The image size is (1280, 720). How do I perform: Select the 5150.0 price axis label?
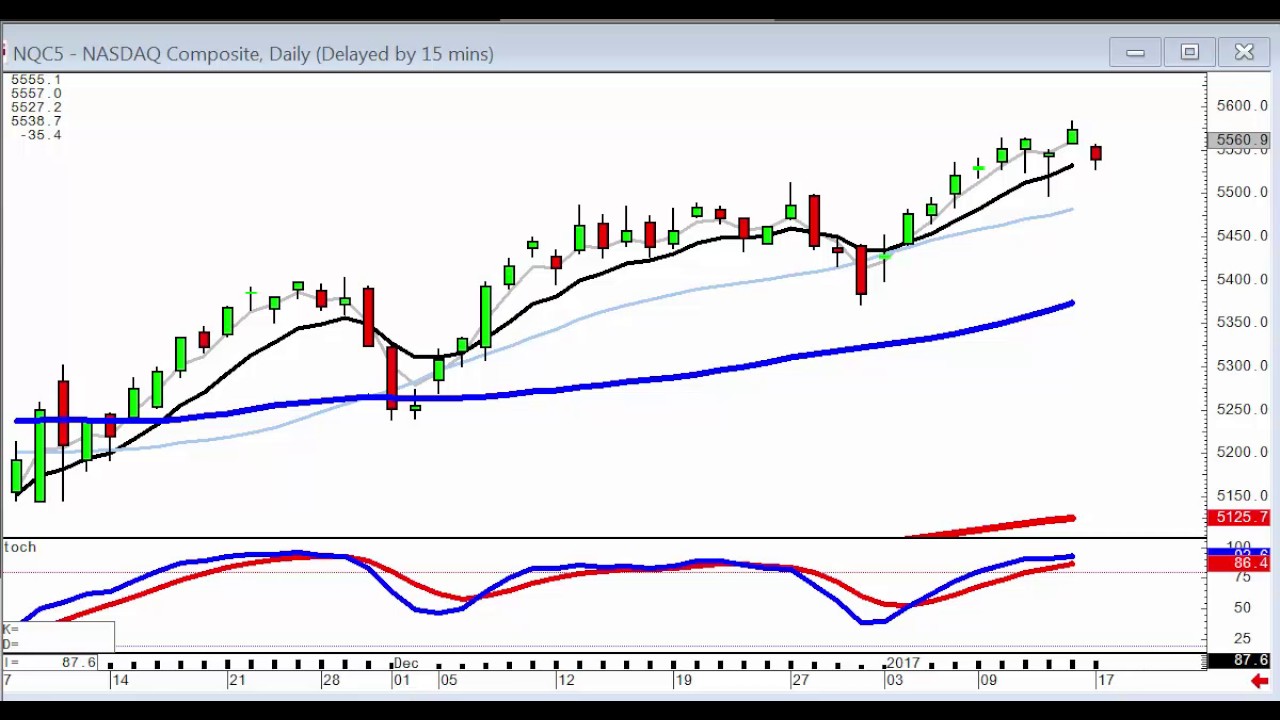click(1242, 496)
